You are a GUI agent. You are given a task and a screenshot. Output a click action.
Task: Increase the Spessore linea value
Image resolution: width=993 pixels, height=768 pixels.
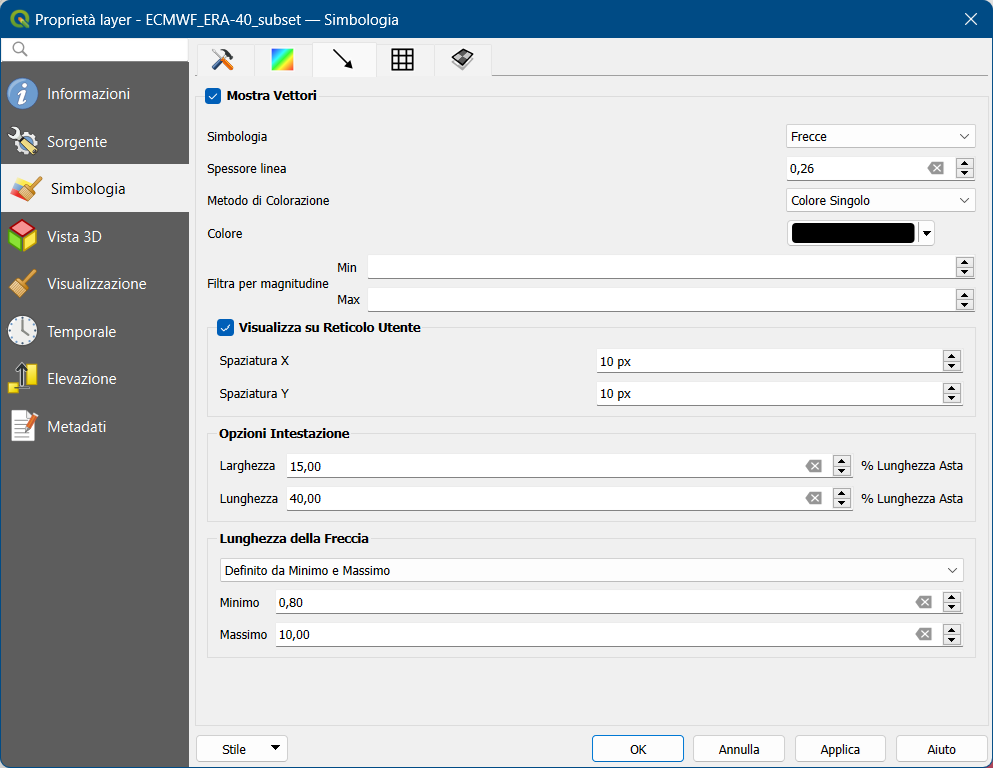965,163
